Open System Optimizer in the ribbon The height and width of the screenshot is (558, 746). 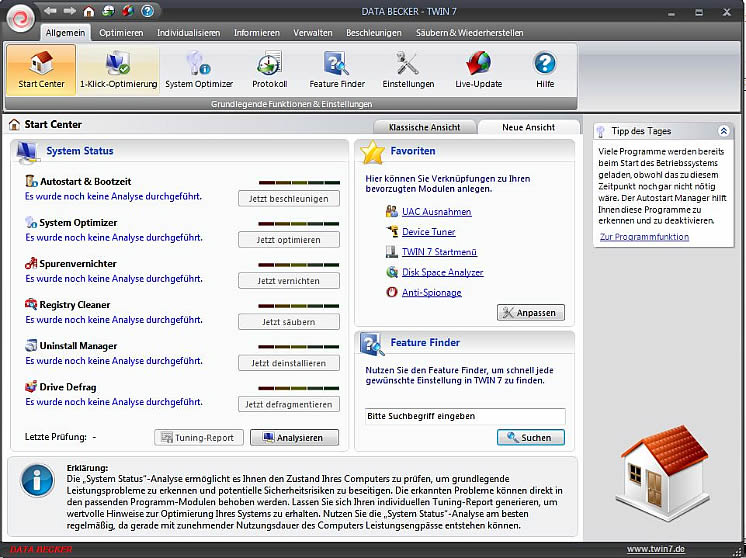(x=199, y=69)
